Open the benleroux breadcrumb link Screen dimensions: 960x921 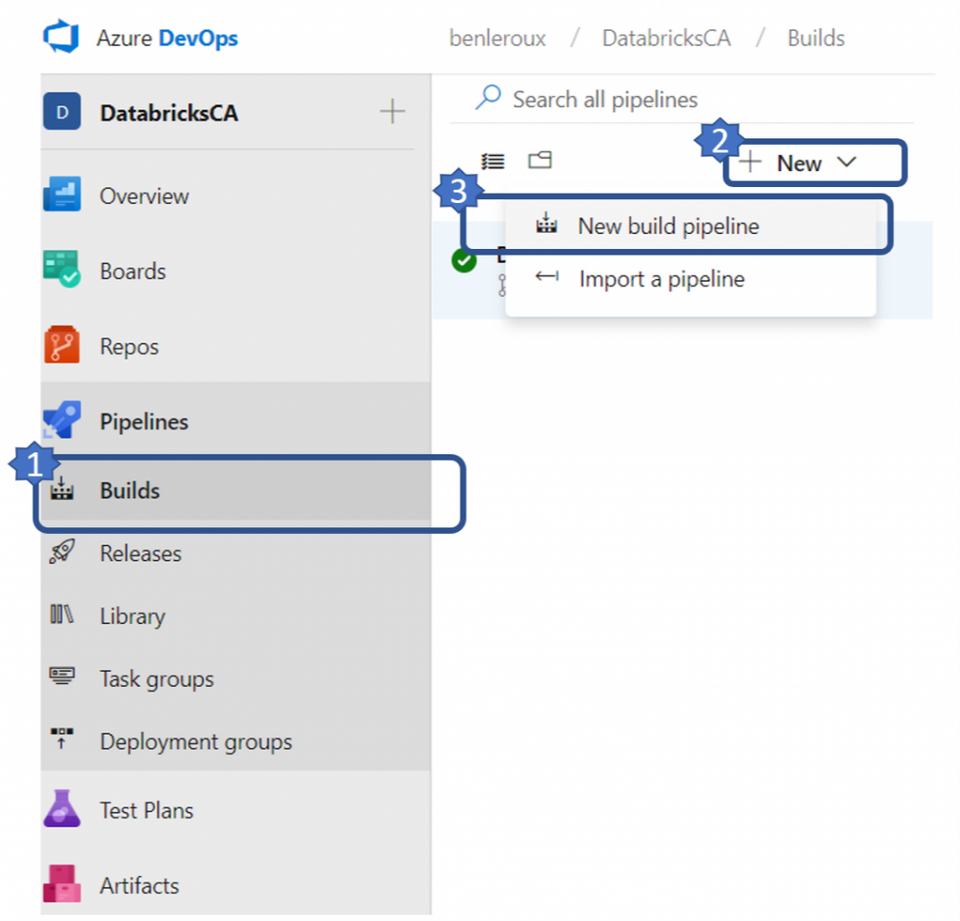[497, 38]
